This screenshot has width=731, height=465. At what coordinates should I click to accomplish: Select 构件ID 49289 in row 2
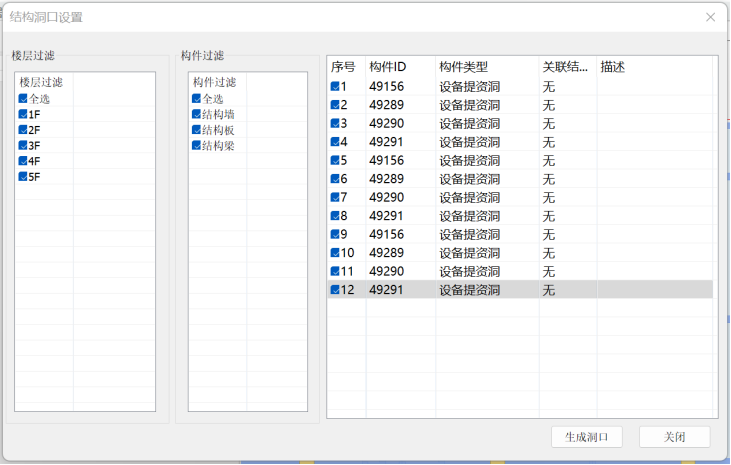click(x=386, y=105)
